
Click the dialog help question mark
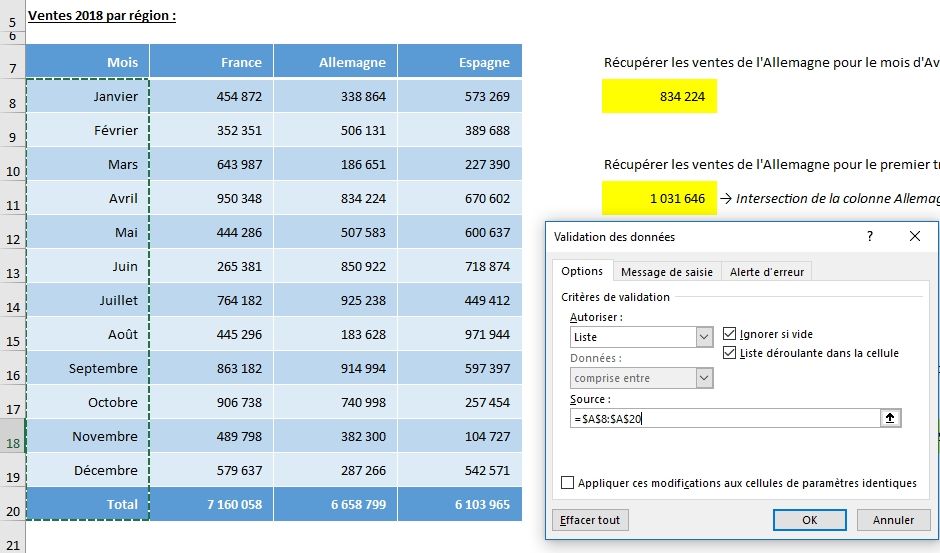click(870, 237)
